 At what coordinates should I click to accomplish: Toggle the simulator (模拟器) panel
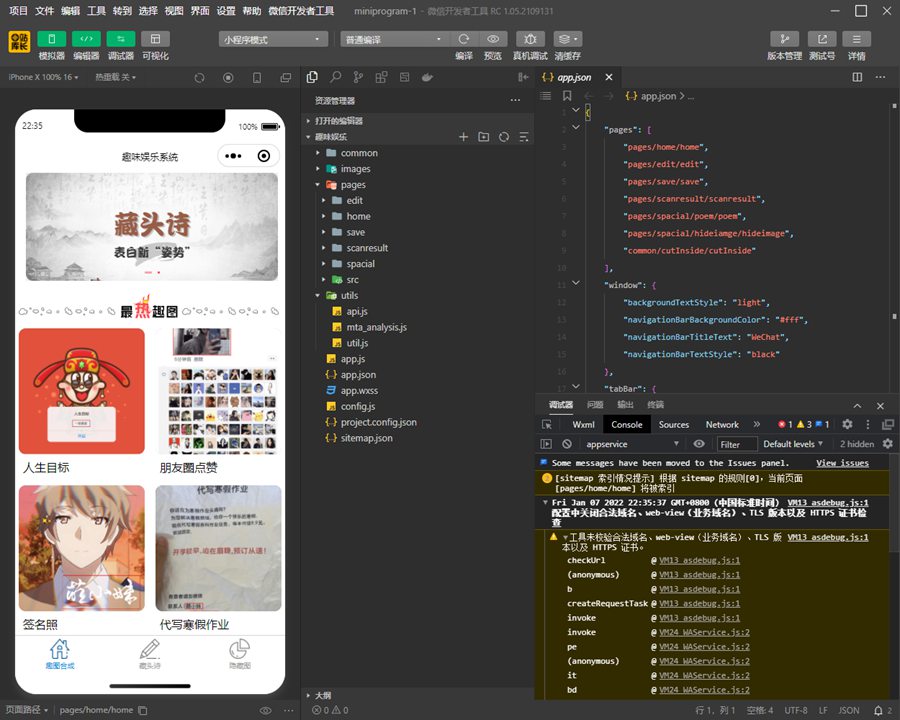tap(52, 39)
